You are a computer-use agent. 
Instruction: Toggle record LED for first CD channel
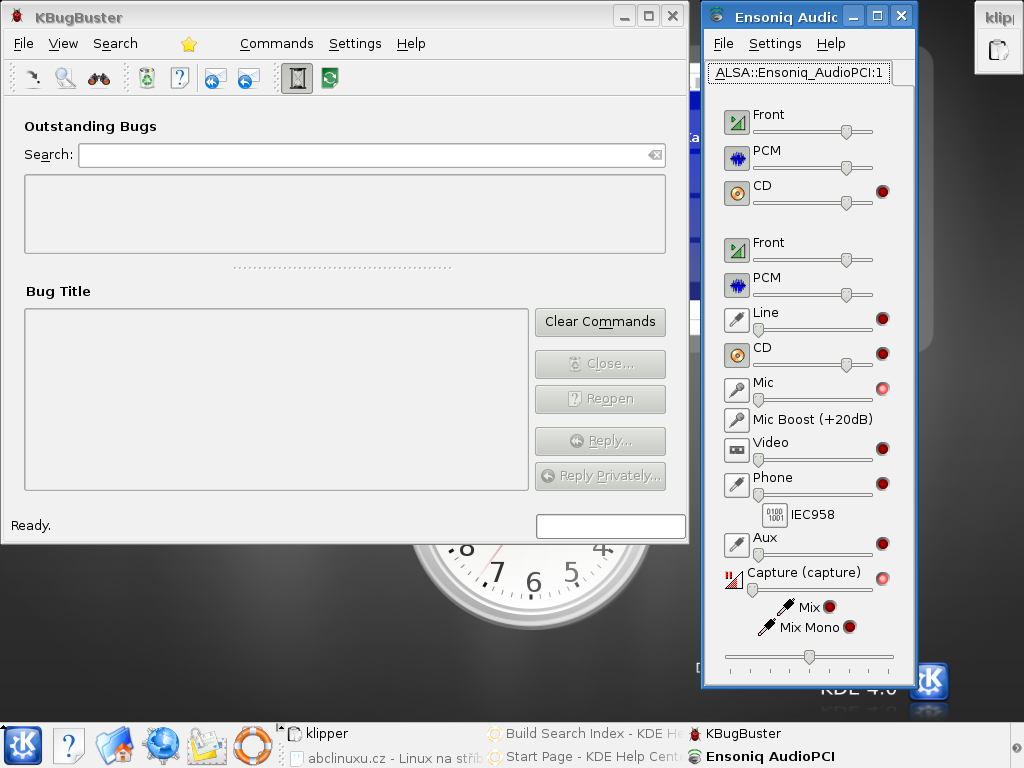tap(882, 192)
